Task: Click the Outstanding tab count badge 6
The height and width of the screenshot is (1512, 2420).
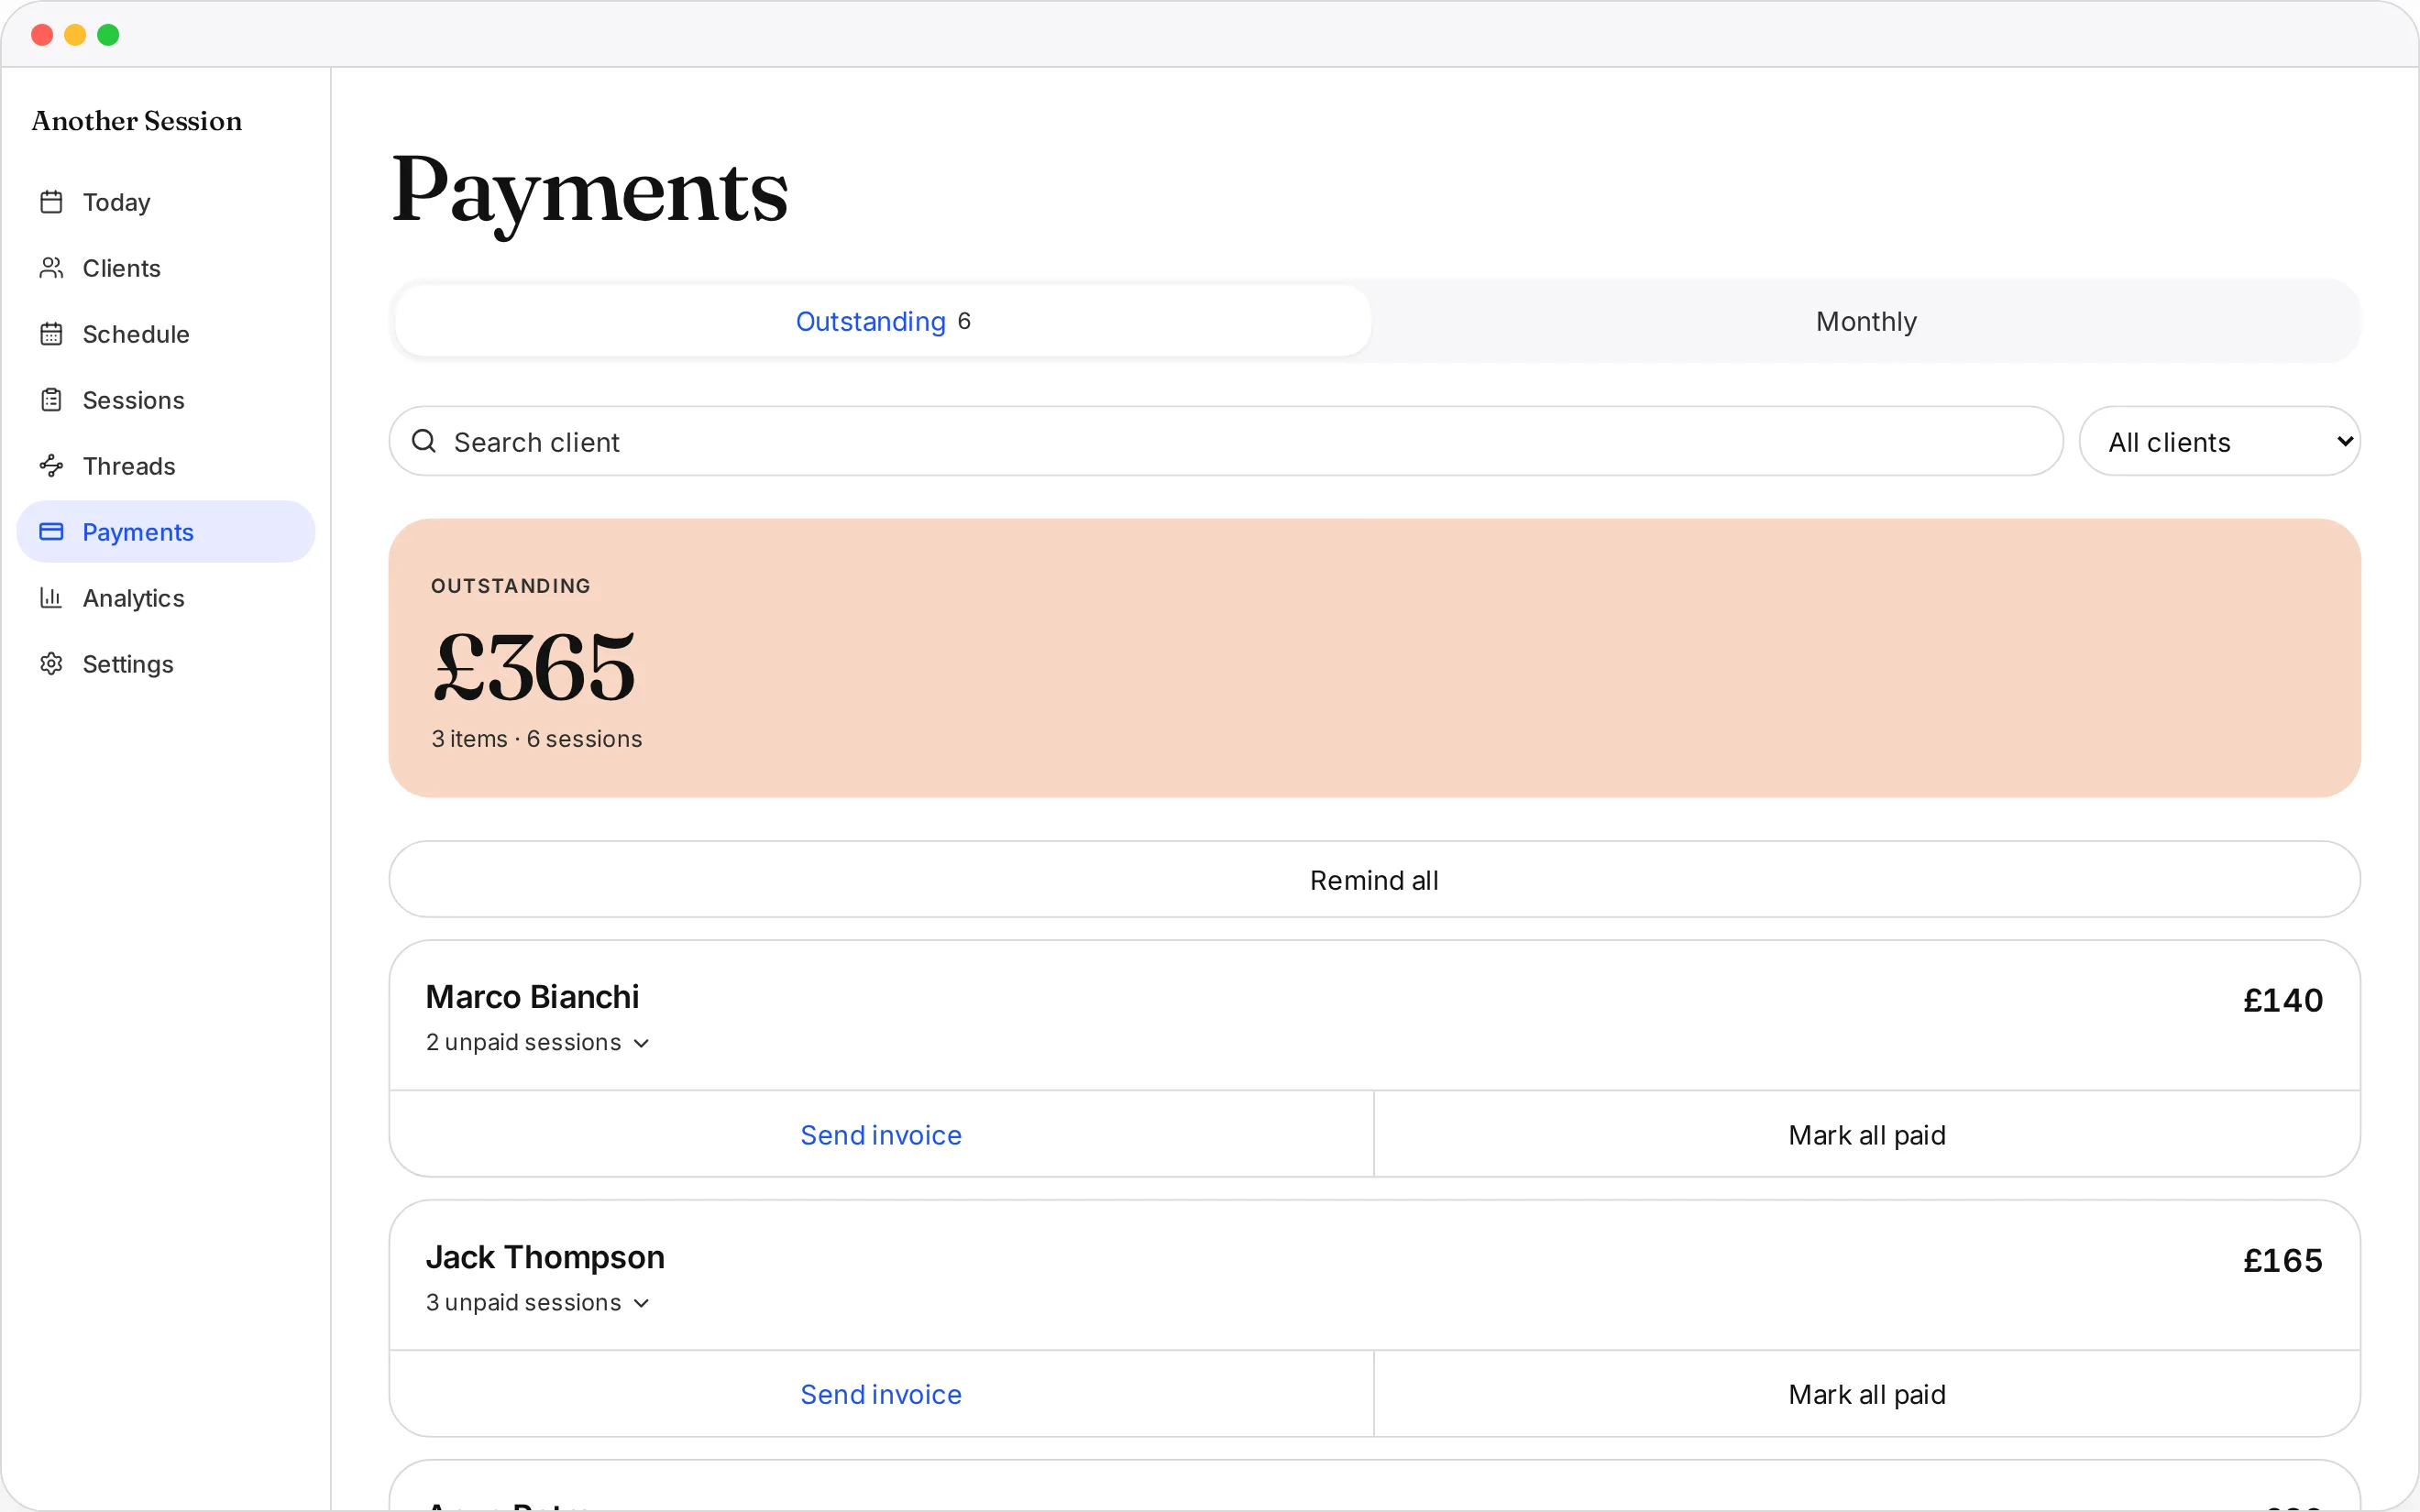Action: [964, 321]
